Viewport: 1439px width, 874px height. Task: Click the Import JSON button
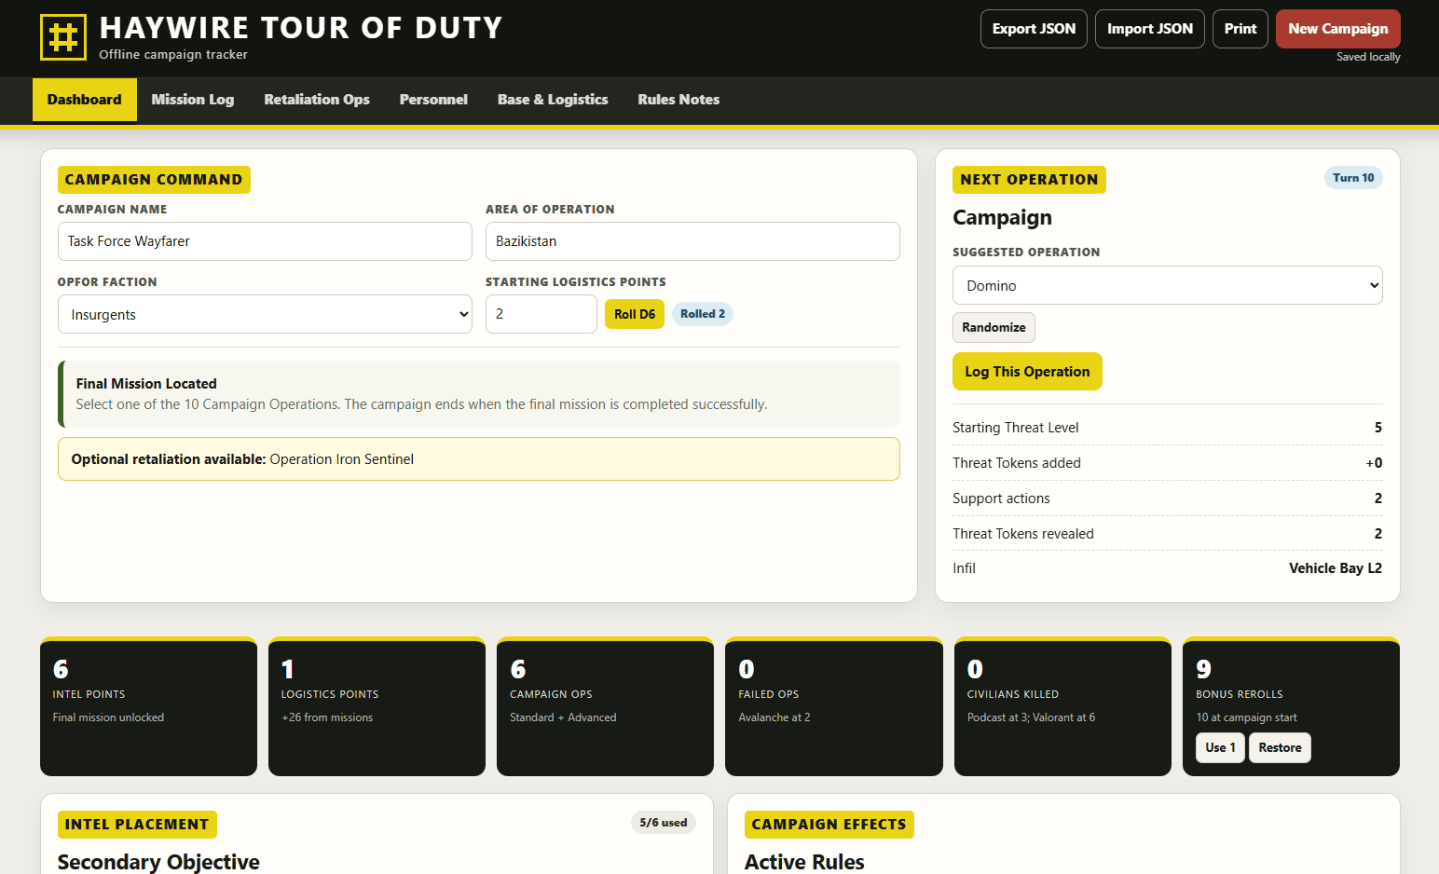pos(1150,29)
